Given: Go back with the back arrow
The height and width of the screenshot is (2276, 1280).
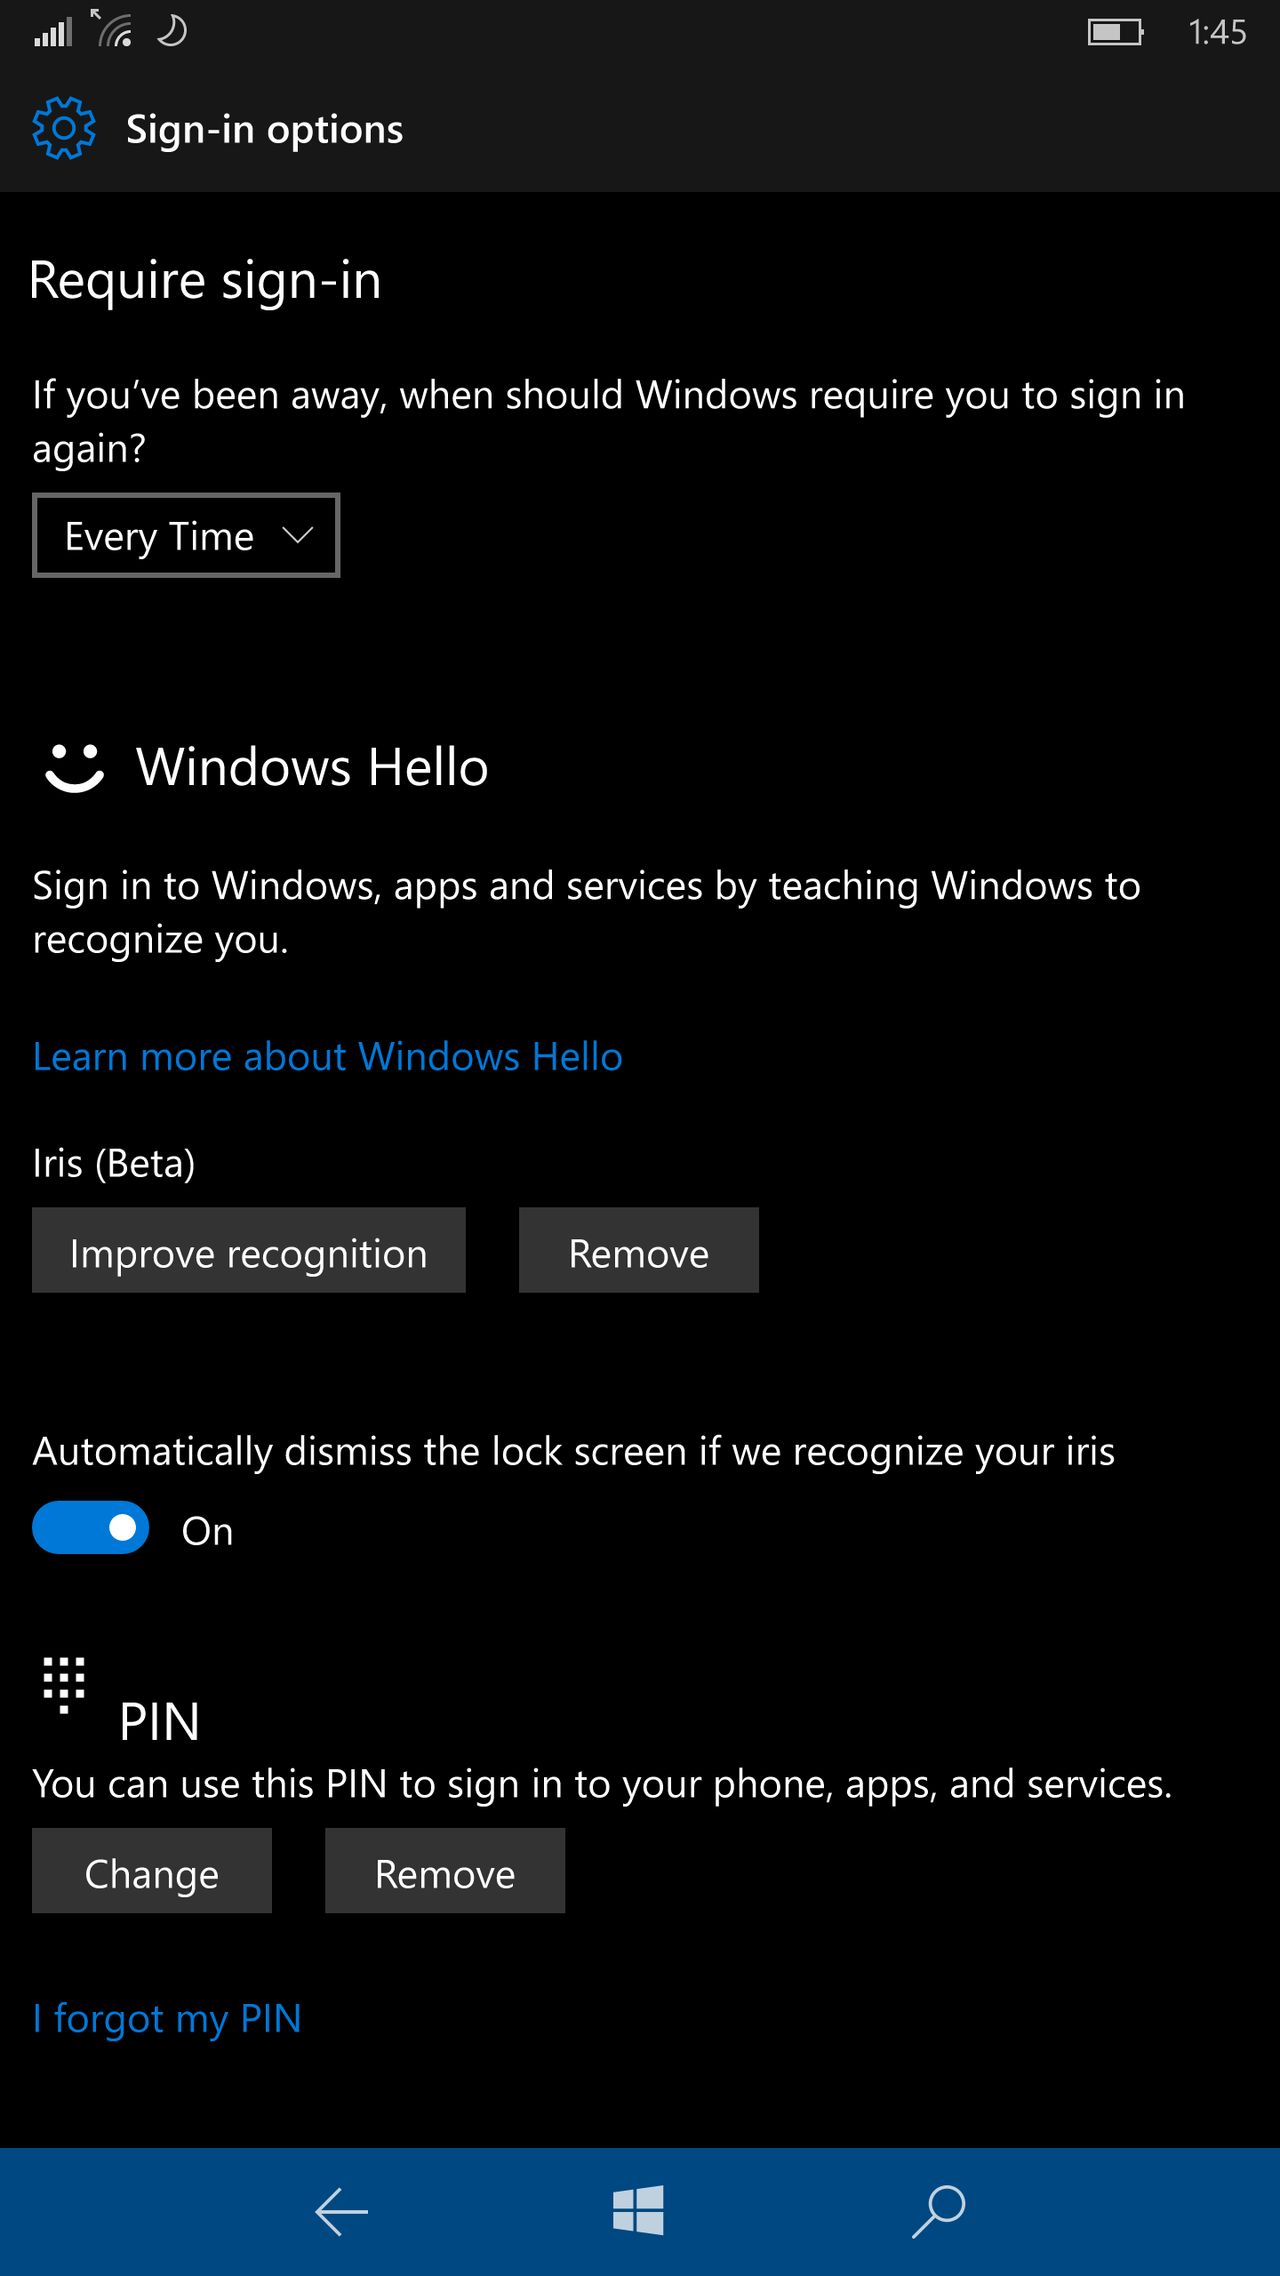Looking at the screenshot, I should pyautogui.click(x=341, y=2211).
